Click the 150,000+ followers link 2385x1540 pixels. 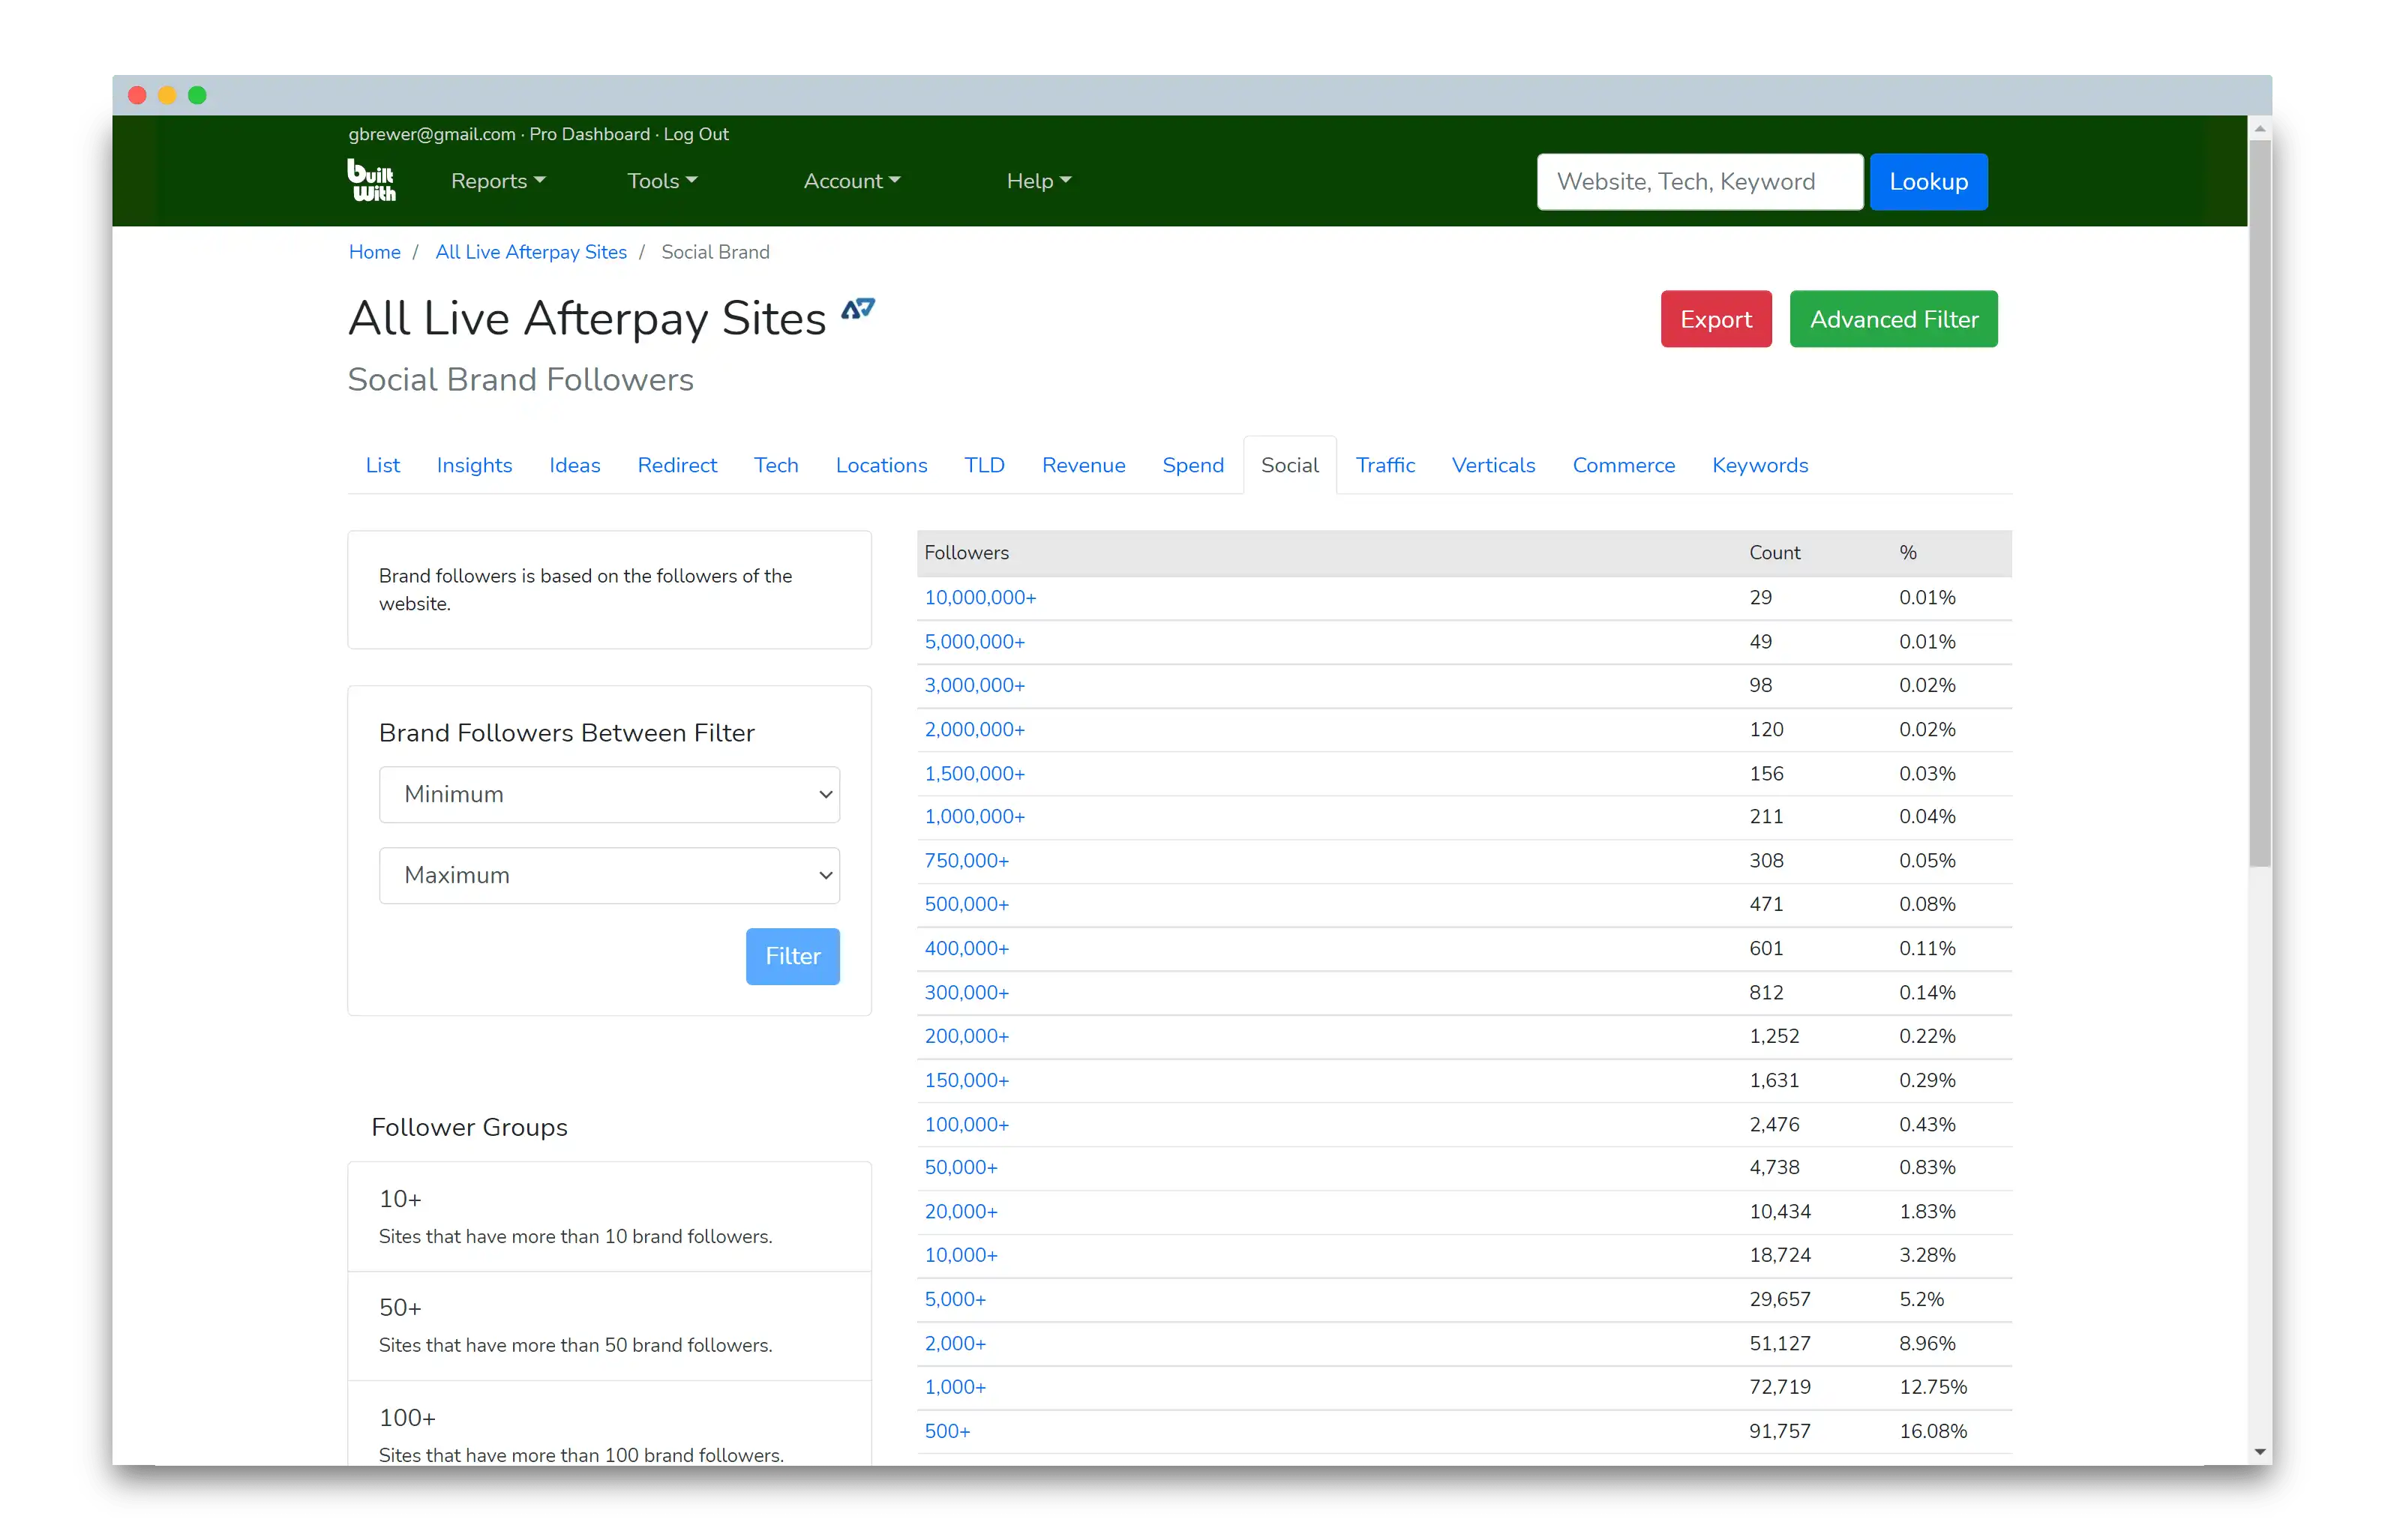click(x=966, y=1080)
